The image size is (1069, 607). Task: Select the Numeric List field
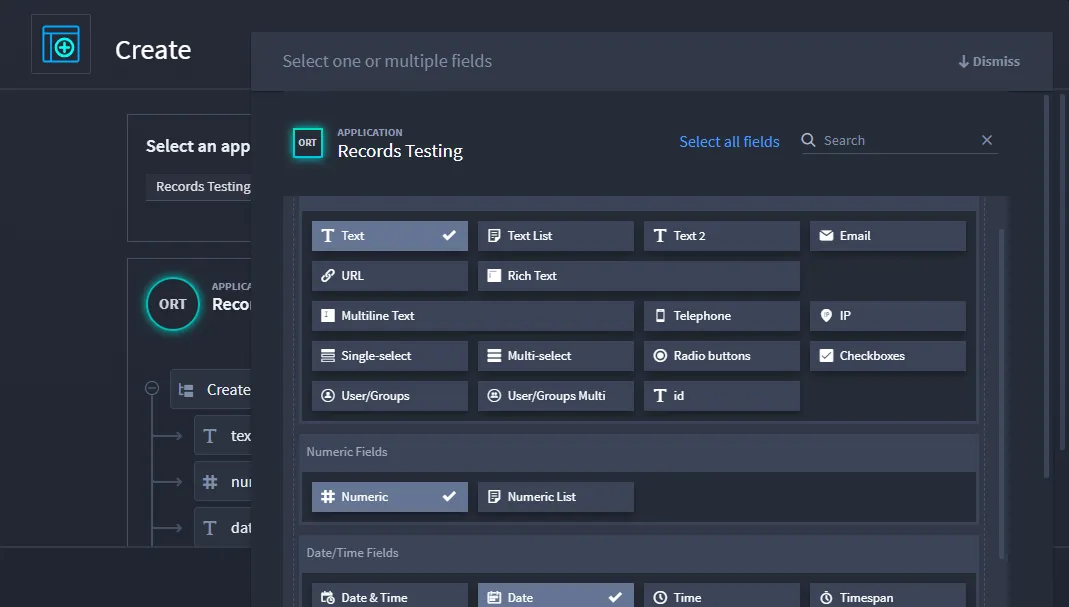point(556,497)
